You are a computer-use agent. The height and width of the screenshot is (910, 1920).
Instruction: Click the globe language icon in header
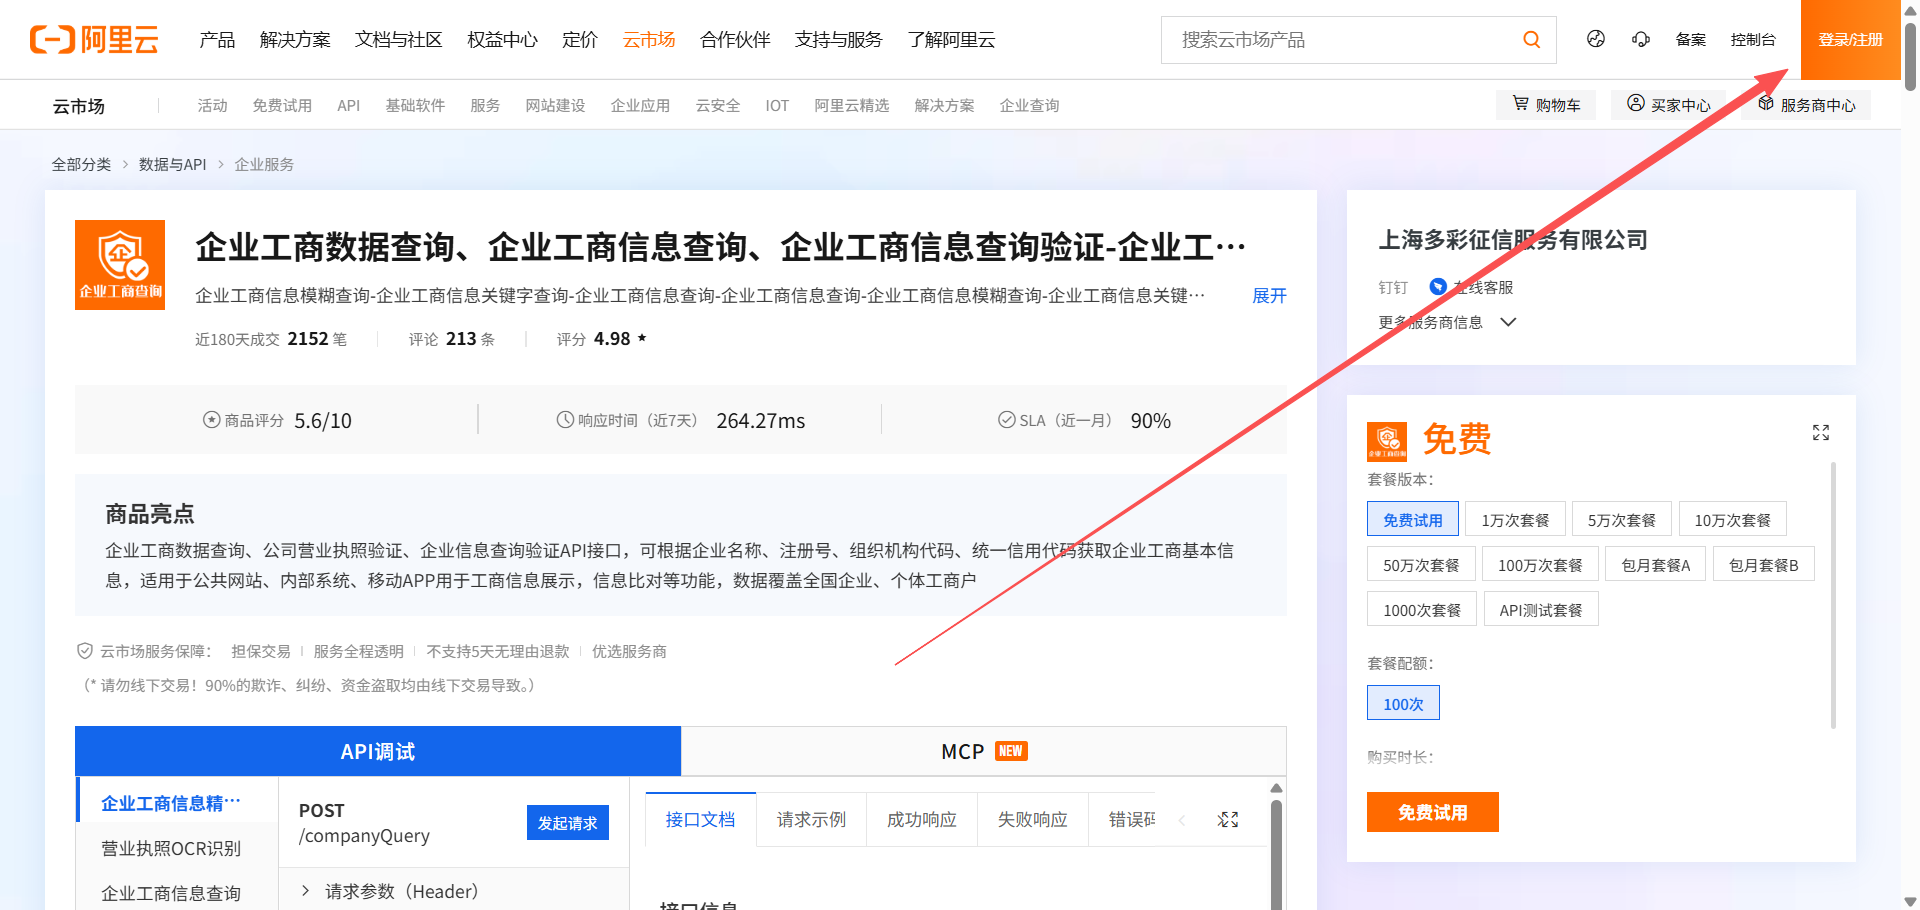1596,39
